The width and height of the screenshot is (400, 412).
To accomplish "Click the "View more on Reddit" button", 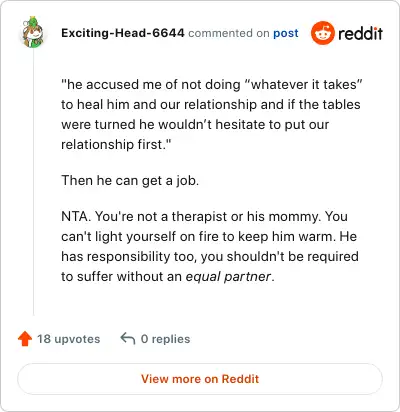I will coord(200,379).
